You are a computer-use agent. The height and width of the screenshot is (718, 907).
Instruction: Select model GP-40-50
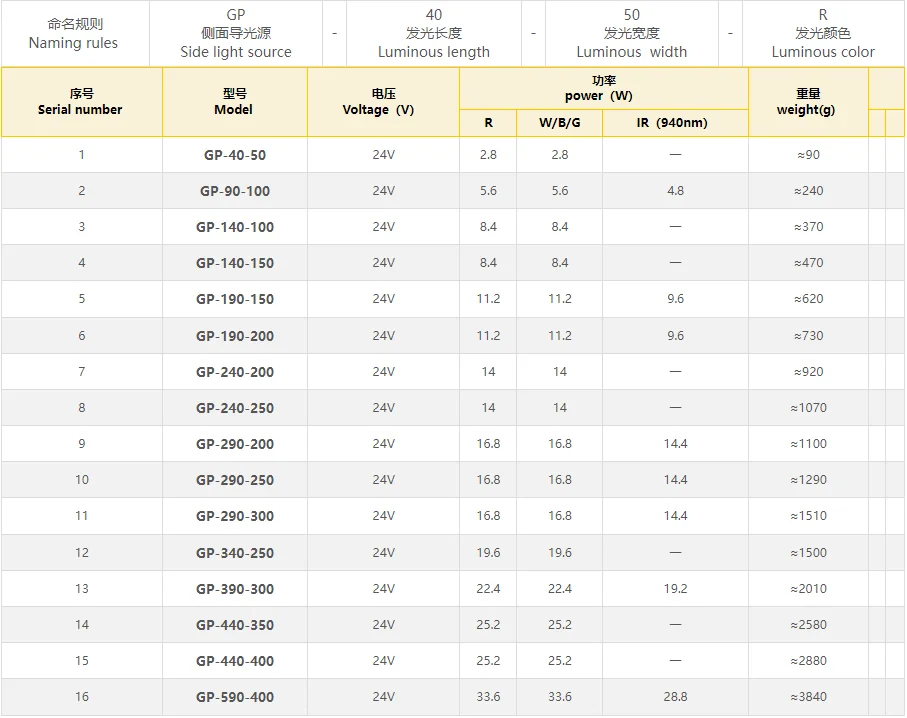click(x=235, y=155)
